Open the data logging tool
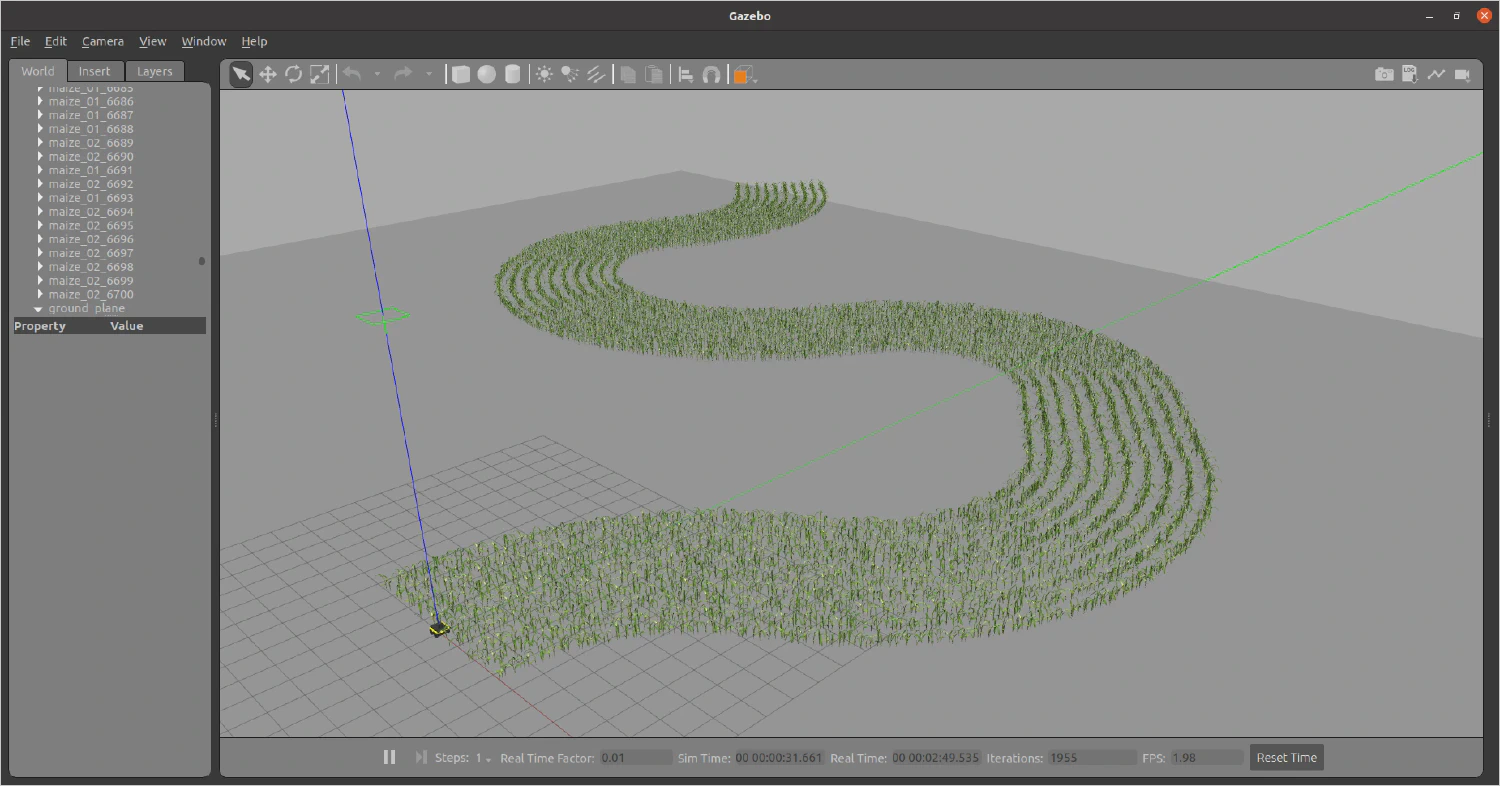The height and width of the screenshot is (786, 1500). pyautogui.click(x=1410, y=74)
